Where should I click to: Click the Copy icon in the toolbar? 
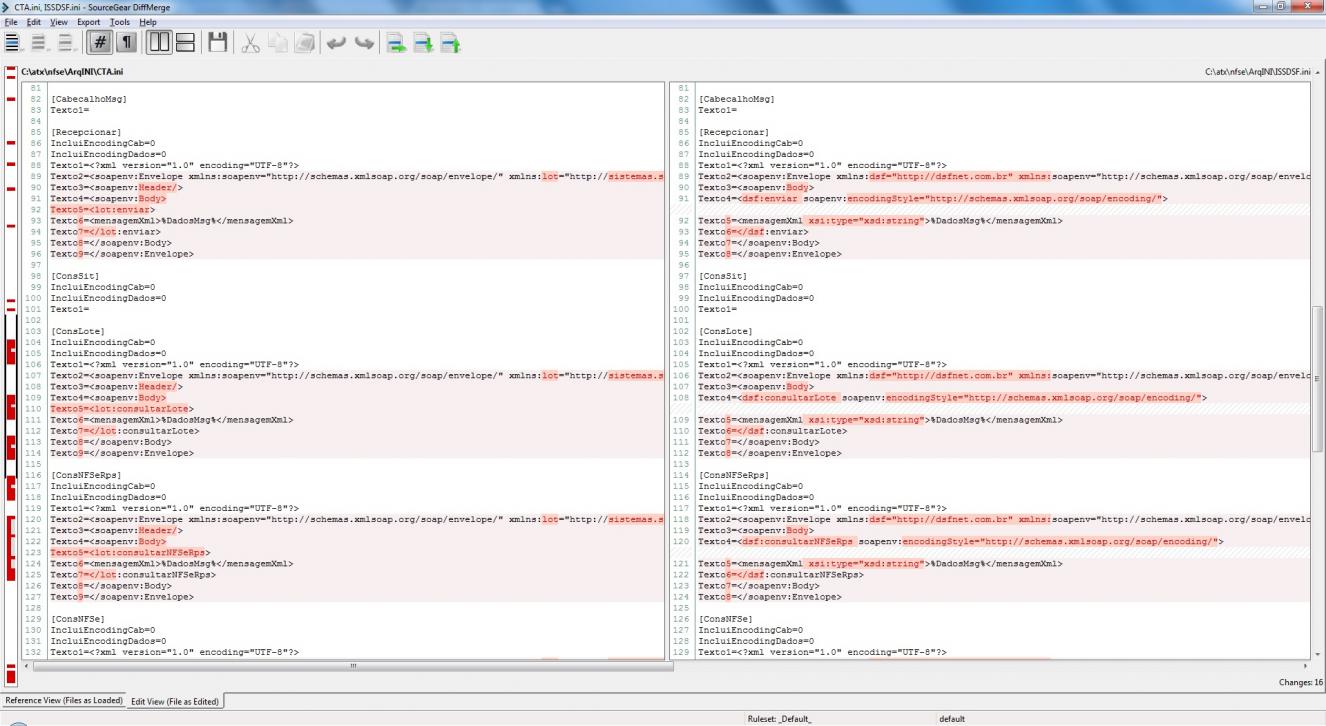(280, 42)
